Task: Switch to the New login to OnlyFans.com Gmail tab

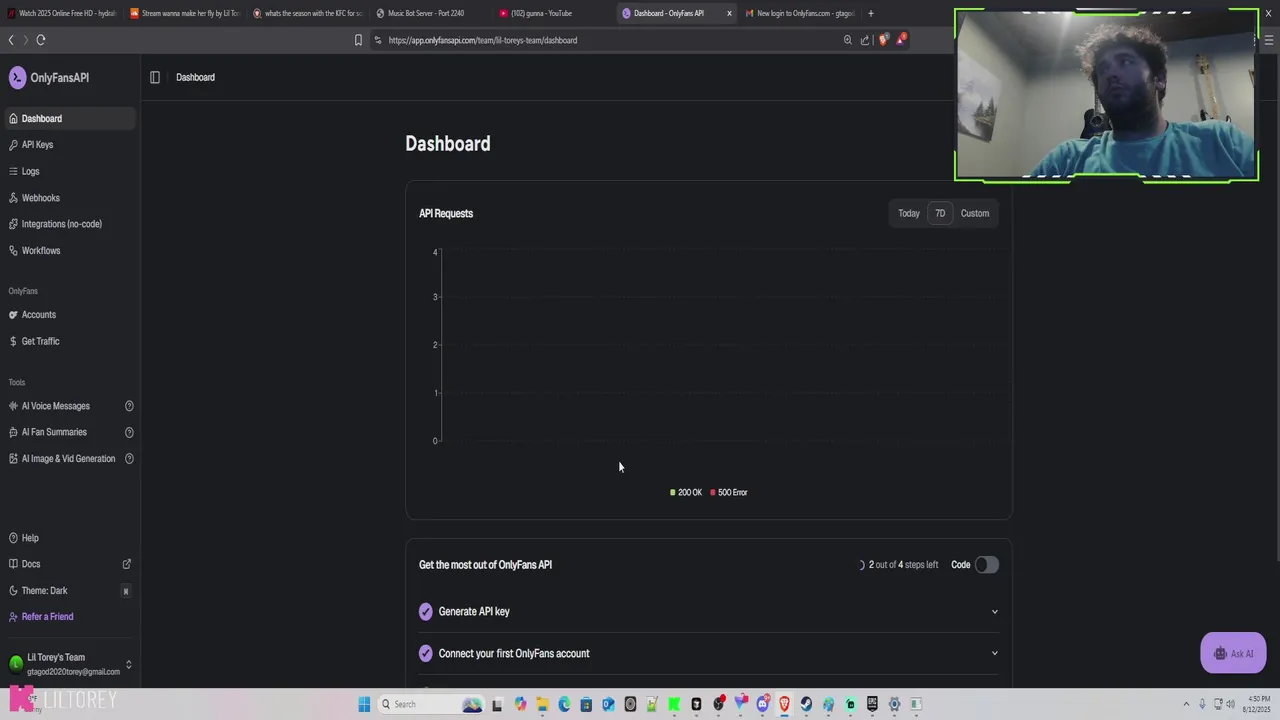Action: [800, 13]
